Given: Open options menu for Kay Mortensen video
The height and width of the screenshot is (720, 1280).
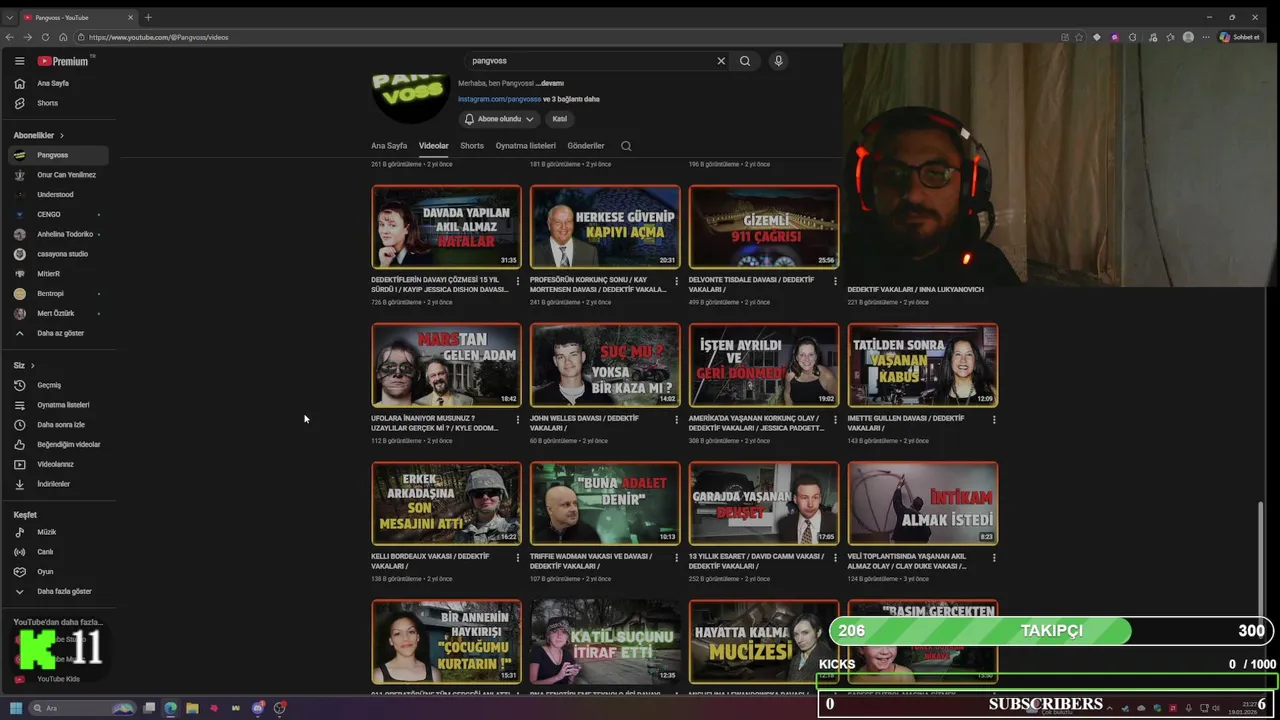Looking at the screenshot, I should point(676,282).
